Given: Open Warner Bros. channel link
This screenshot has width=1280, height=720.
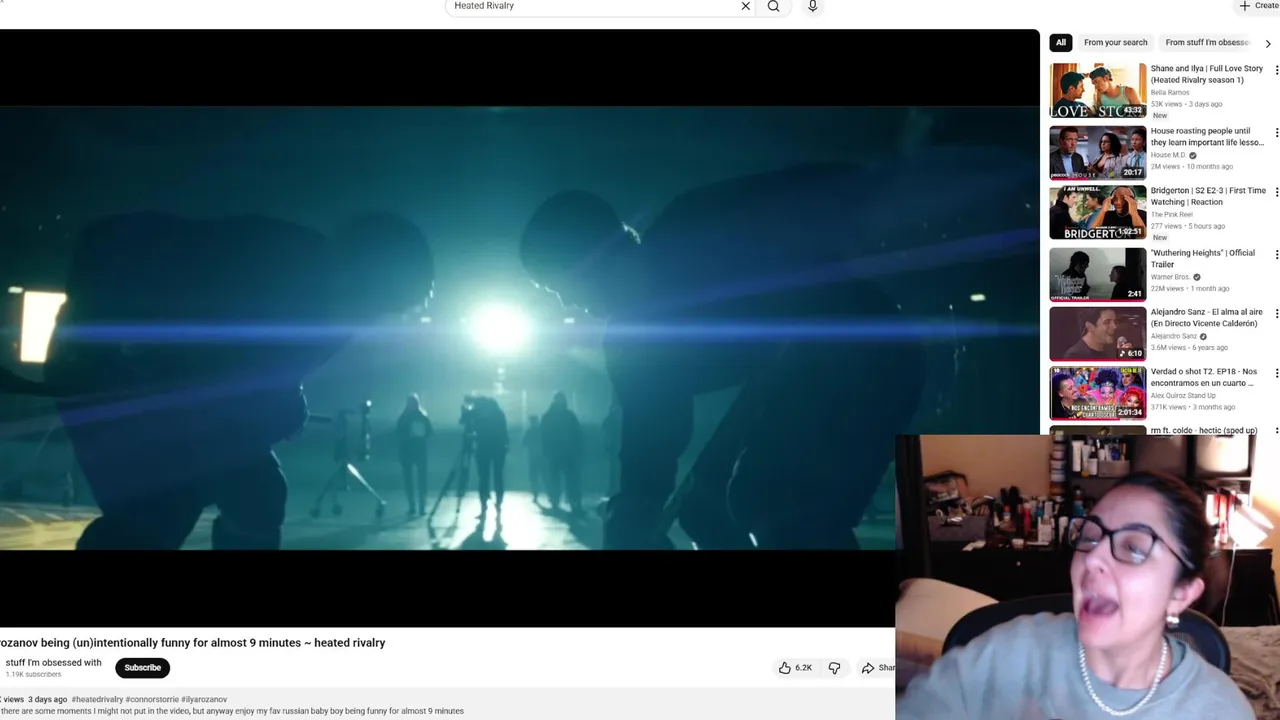Looking at the screenshot, I should tap(1170, 277).
